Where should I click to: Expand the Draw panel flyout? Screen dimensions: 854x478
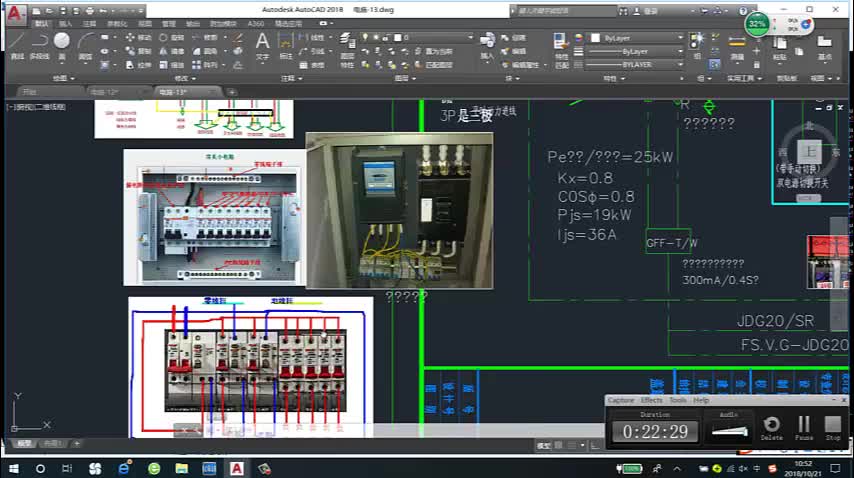pyautogui.click(x=64, y=78)
